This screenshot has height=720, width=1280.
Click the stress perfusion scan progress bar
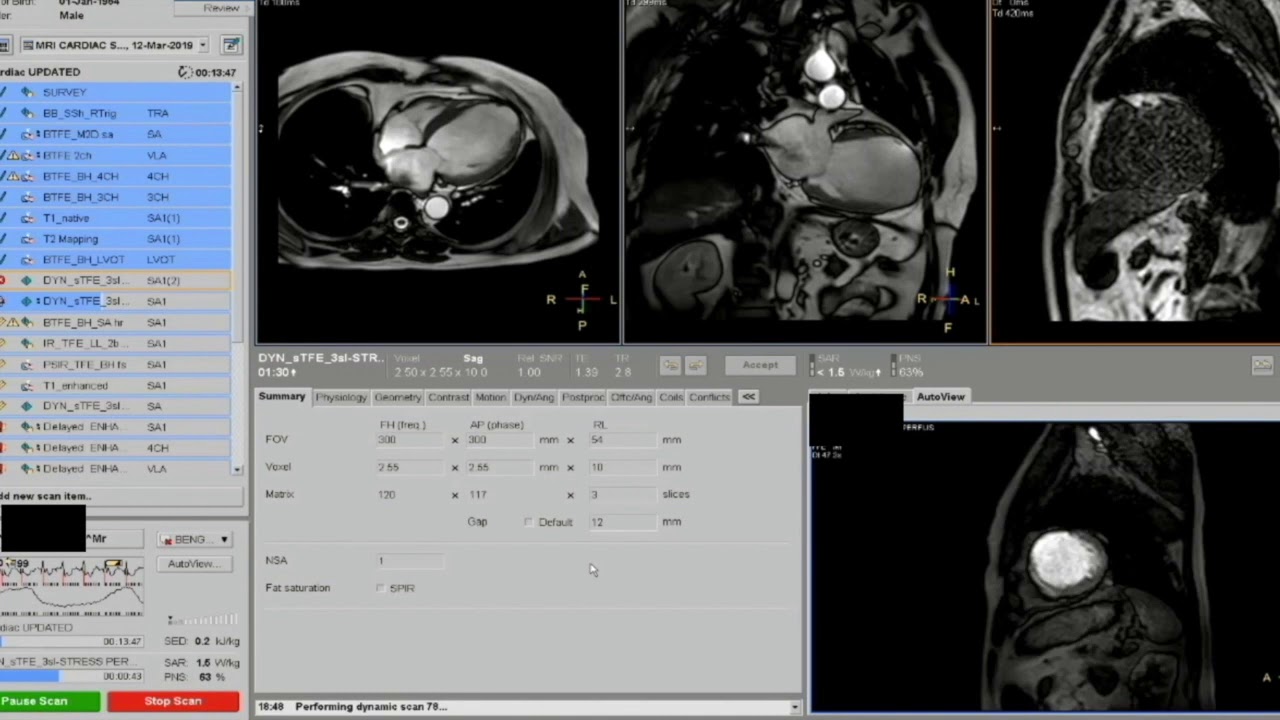(72, 676)
